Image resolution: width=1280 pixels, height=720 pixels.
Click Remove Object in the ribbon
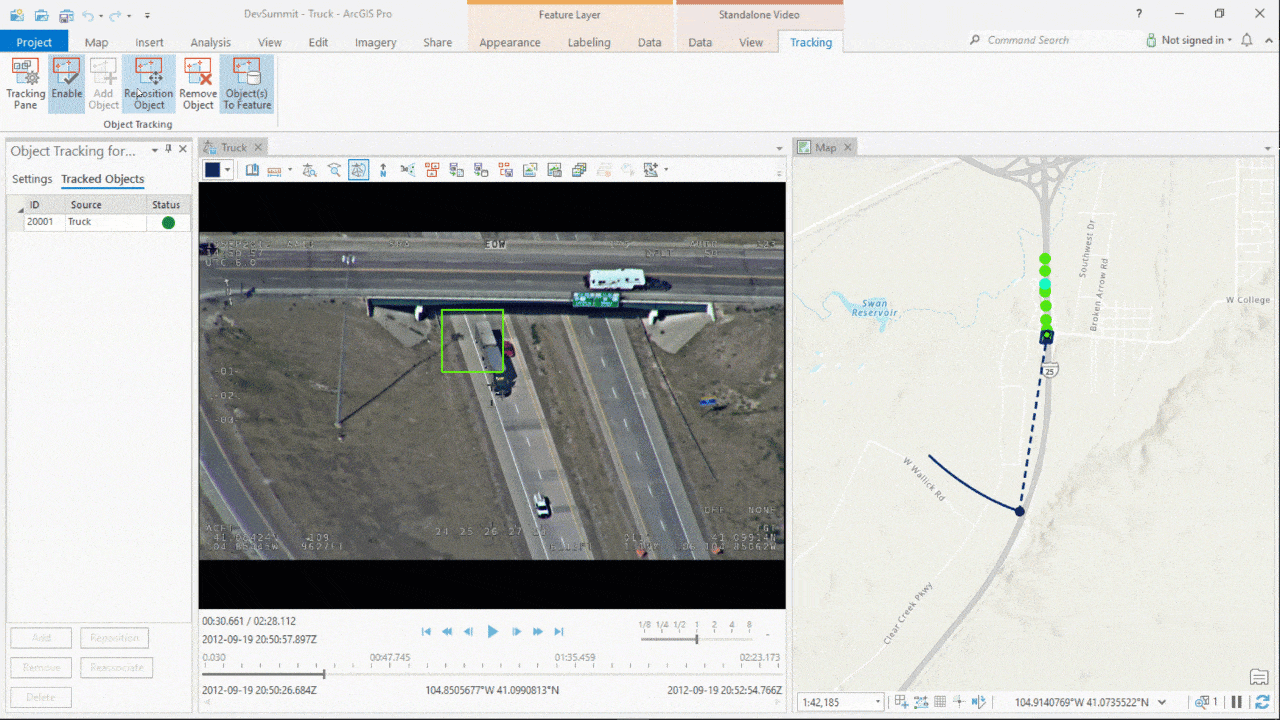[198, 84]
